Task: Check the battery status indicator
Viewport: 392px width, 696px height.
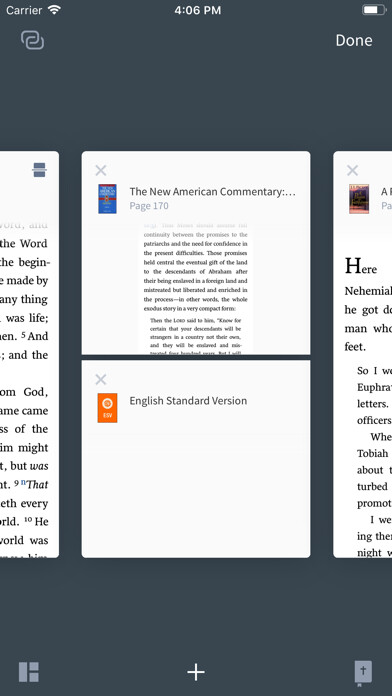Action: pos(374,10)
